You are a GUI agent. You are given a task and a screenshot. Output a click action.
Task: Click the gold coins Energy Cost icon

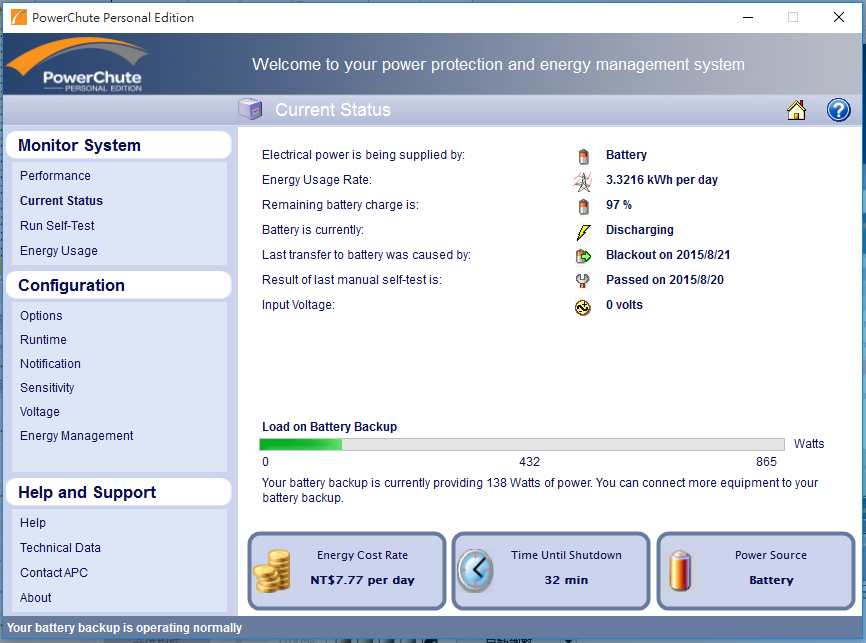(272, 571)
